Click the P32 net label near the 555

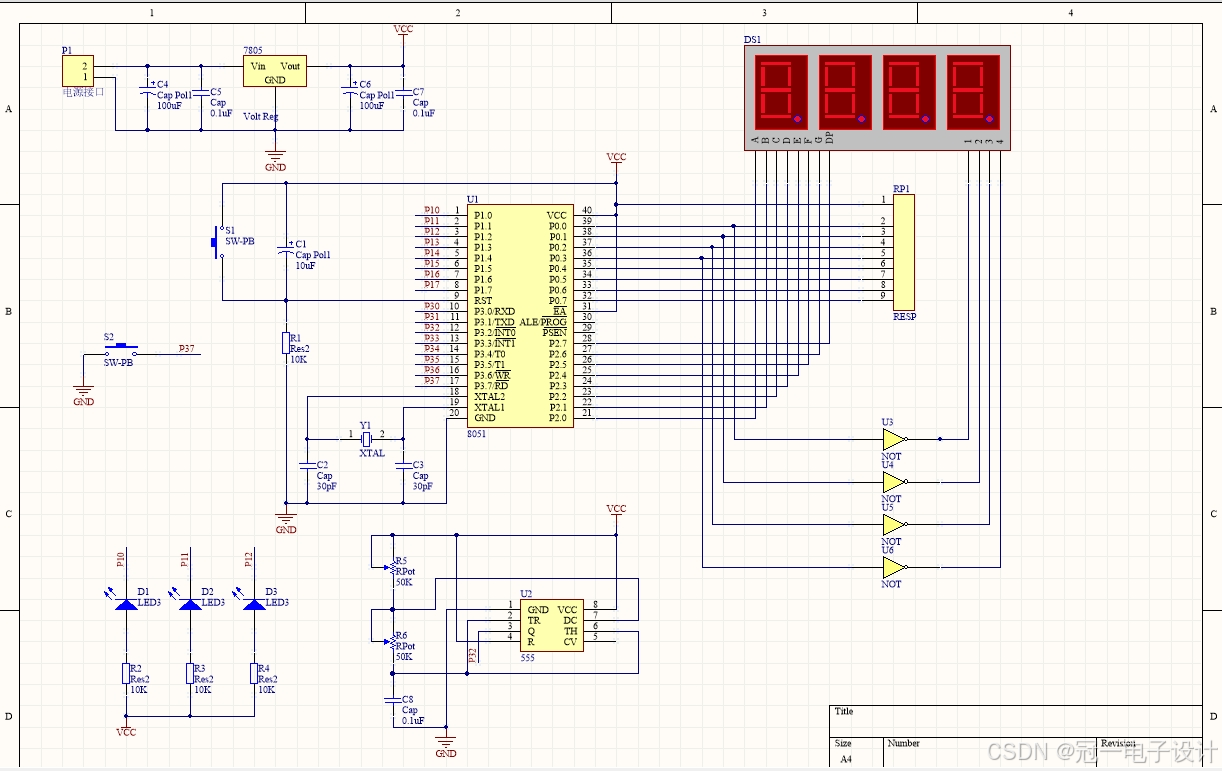[473, 655]
